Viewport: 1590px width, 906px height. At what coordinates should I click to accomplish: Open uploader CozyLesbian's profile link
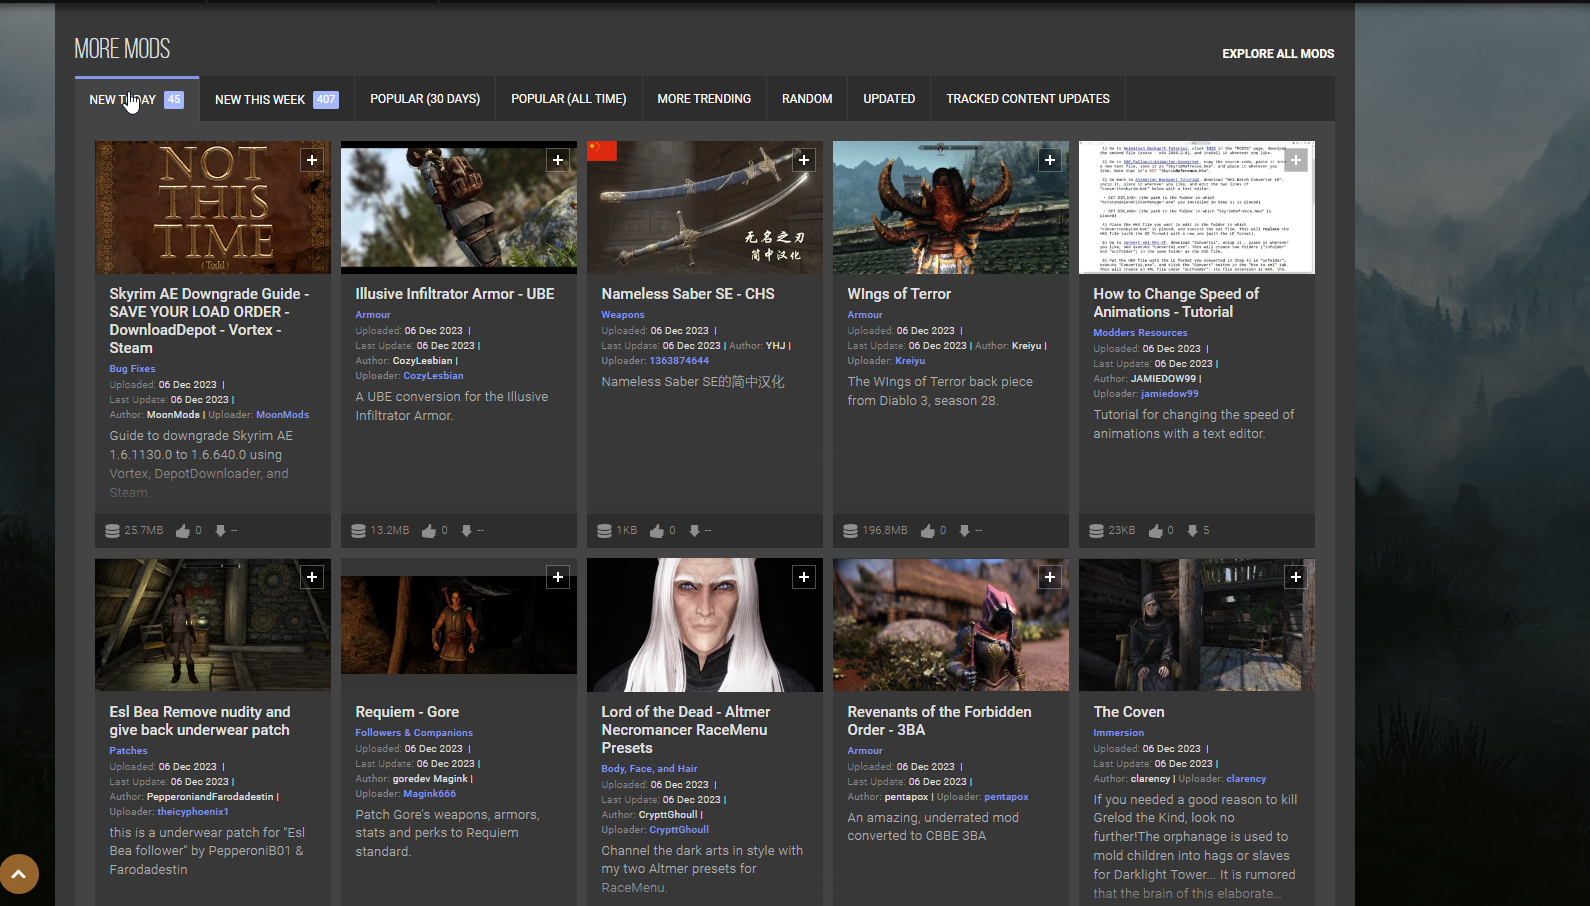pos(433,376)
